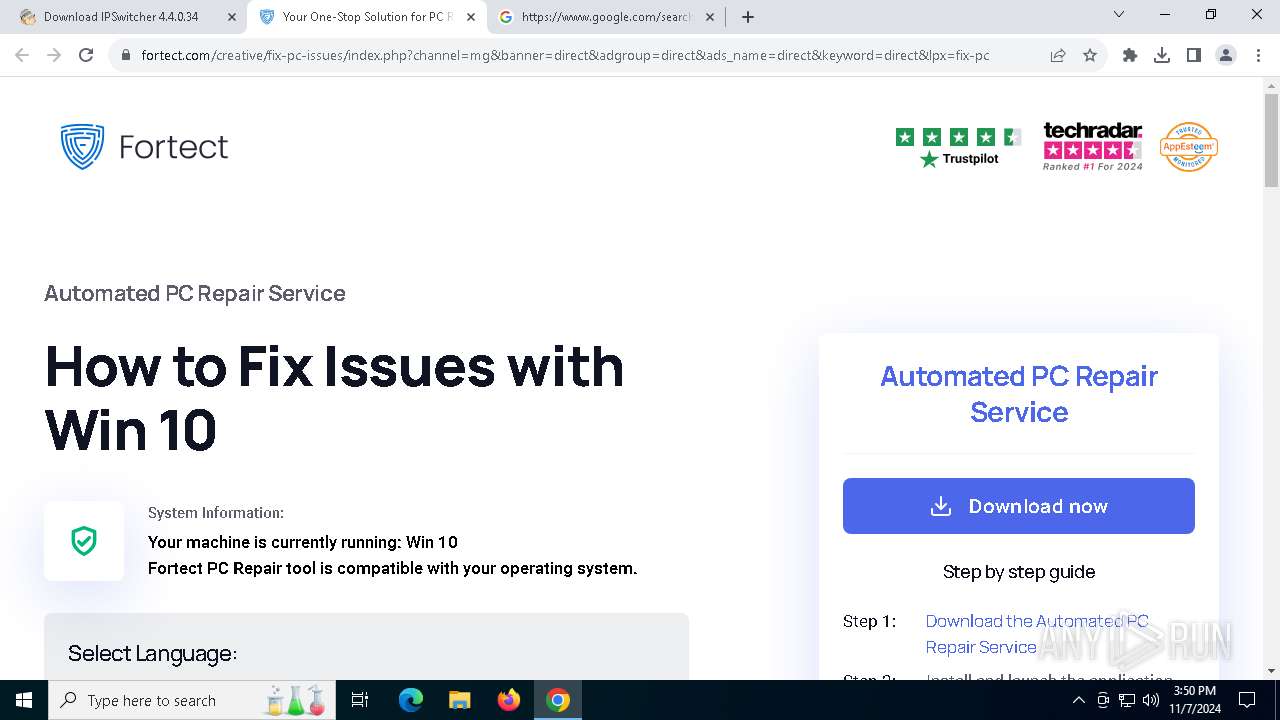The height and width of the screenshot is (720, 1280).
Task: Click the Fortect logo
Action: pyautogui.click(x=144, y=147)
